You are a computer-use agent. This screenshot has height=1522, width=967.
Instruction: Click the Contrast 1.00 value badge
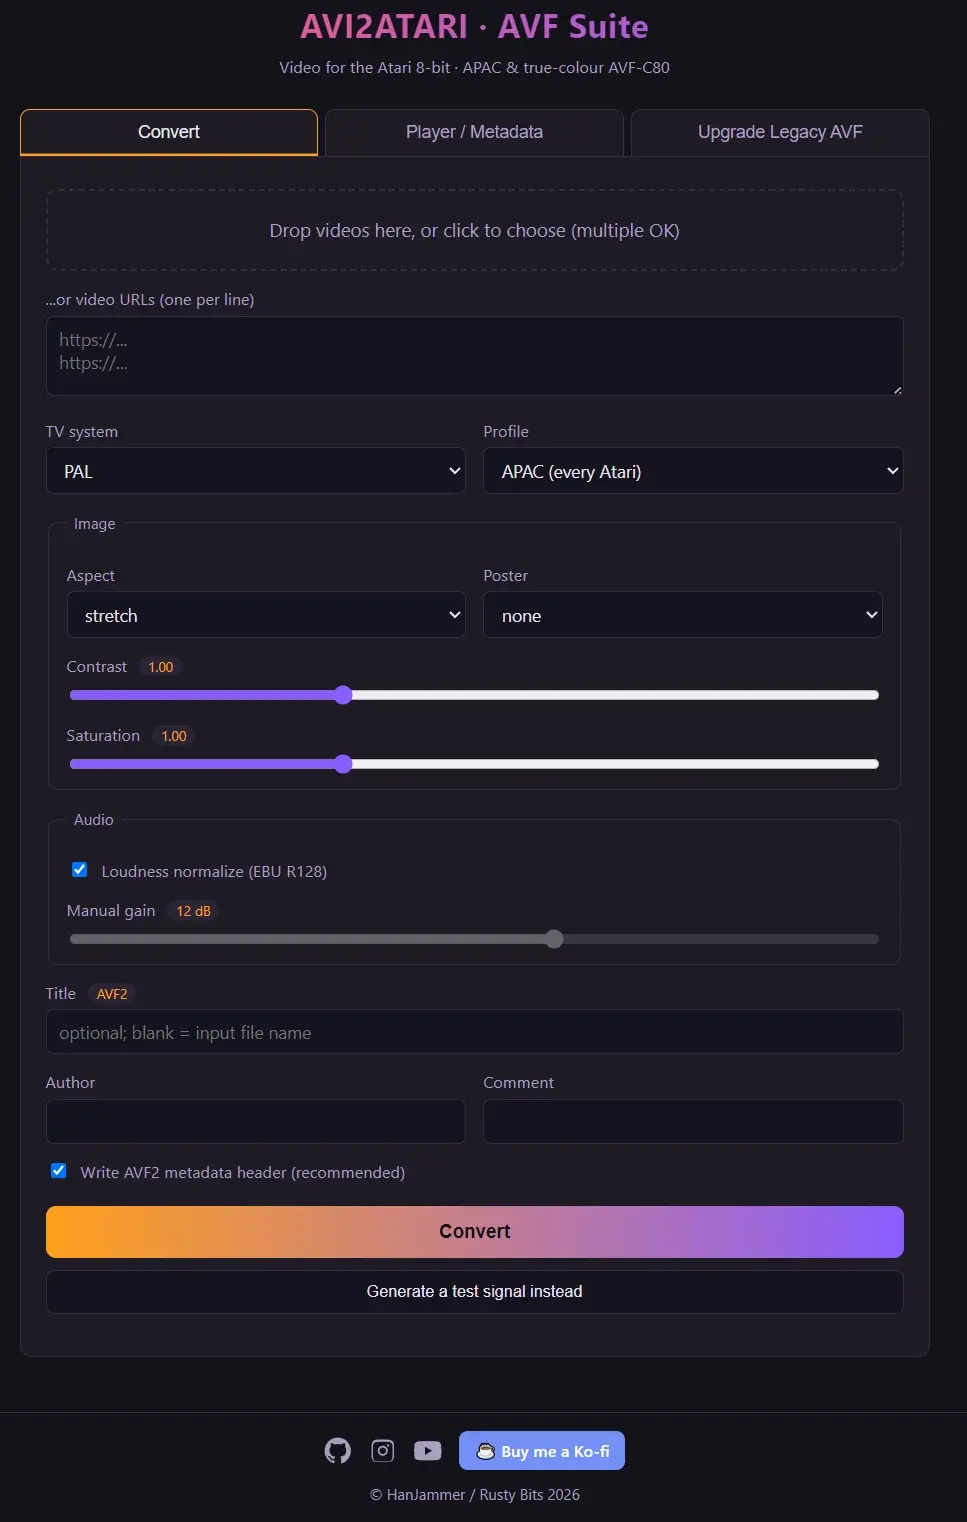pyautogui.click(x=161, y=667)
